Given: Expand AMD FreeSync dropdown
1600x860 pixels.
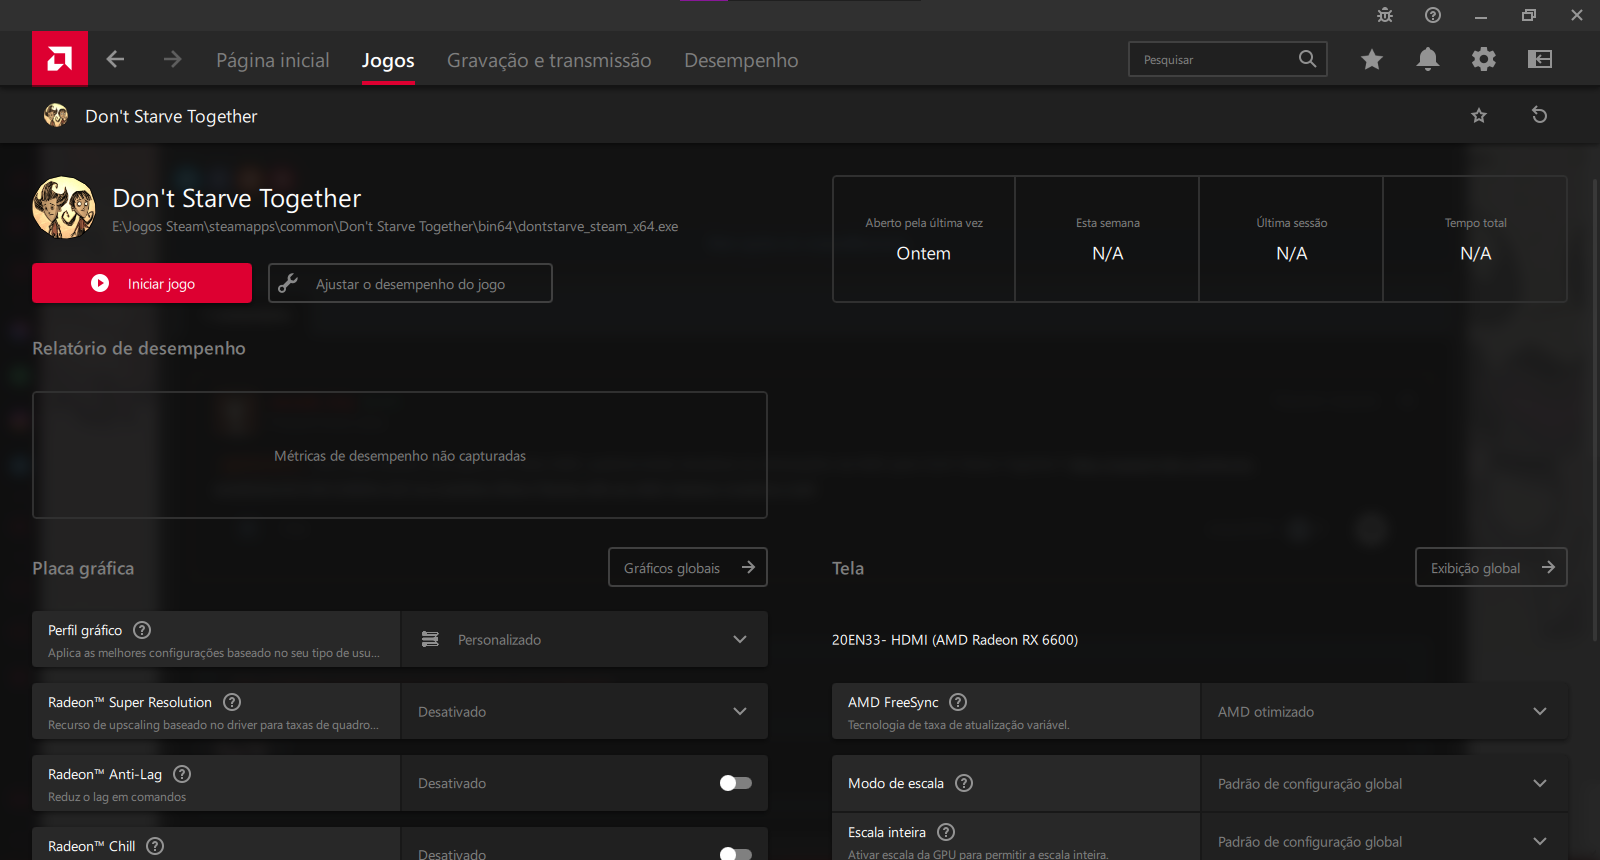Looking at the screenshot, I should 1384,711.
